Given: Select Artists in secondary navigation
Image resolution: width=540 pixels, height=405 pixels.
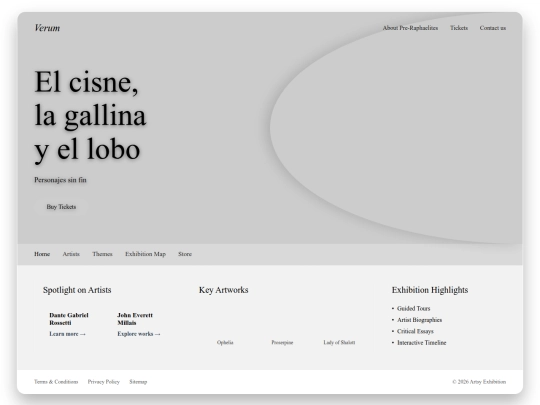Looking at the screenshot, I should [x=71, y=254].
